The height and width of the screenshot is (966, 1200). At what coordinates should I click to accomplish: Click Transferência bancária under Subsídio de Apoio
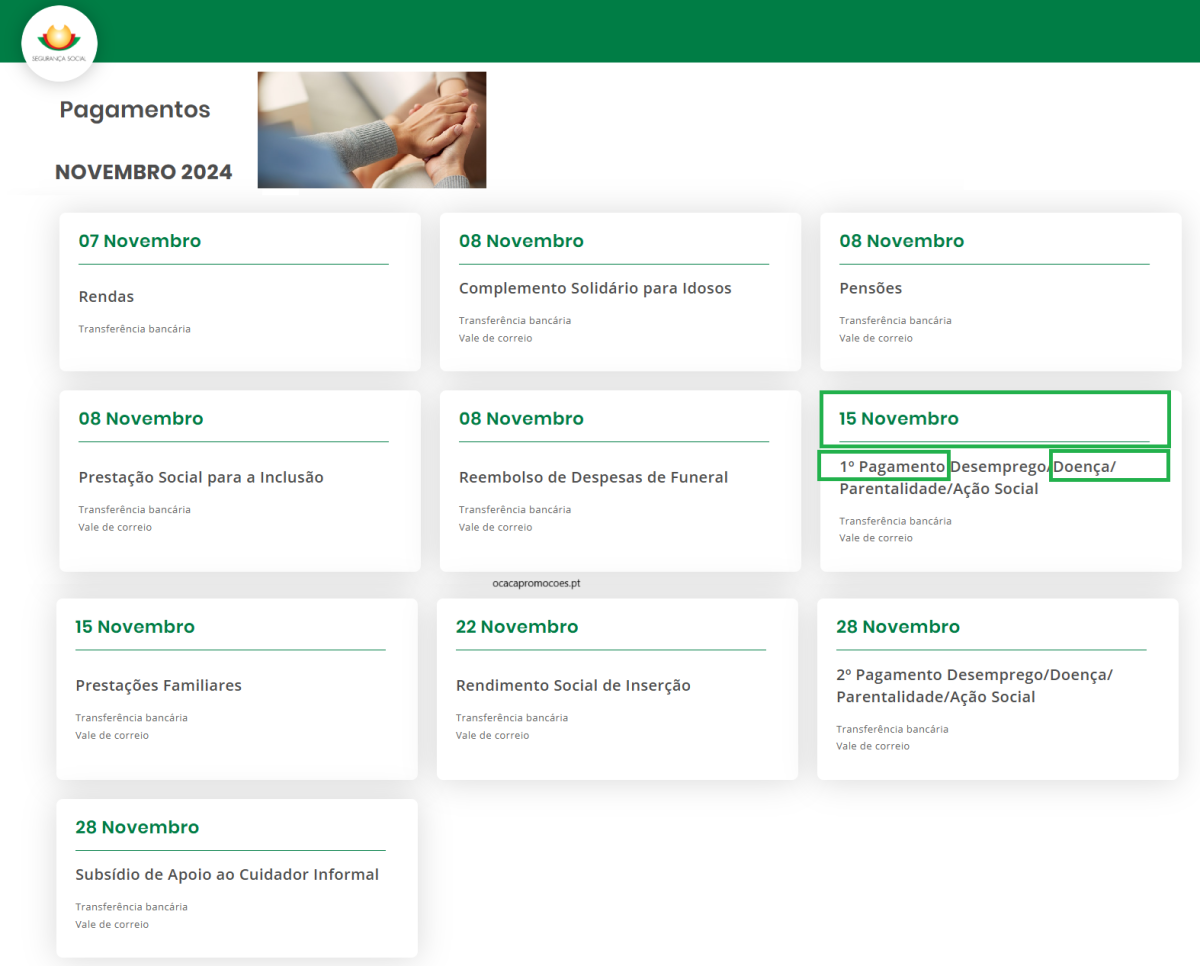132,907
